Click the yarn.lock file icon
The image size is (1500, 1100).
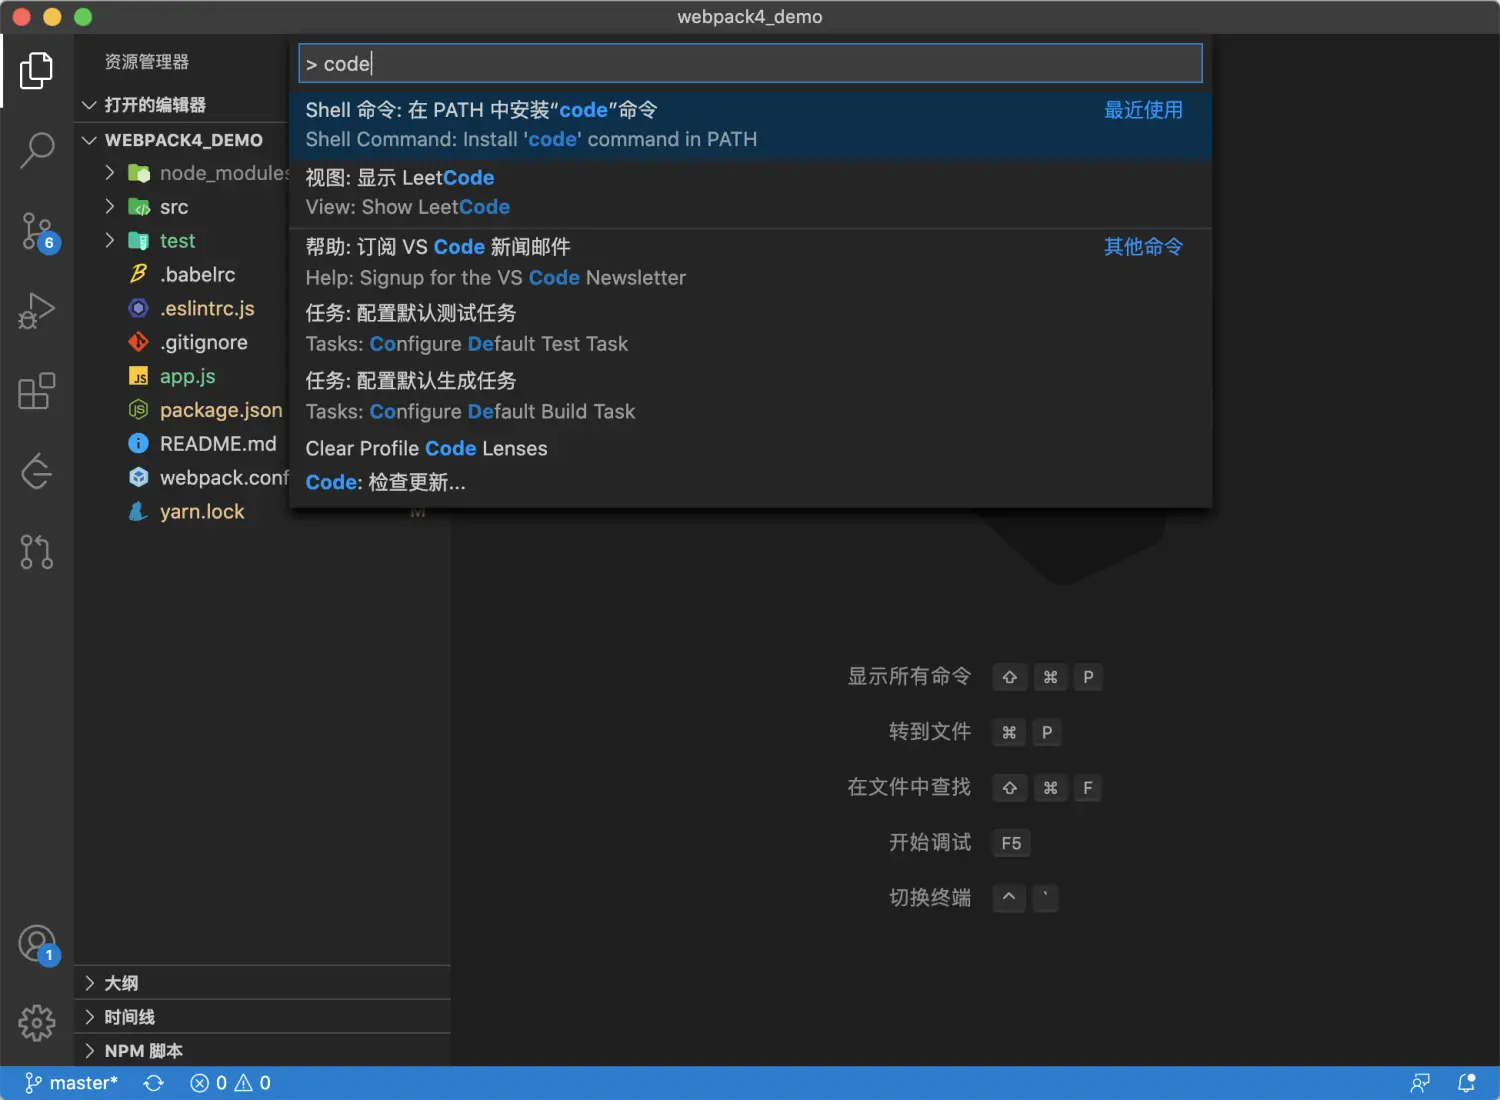coord(139,511)
